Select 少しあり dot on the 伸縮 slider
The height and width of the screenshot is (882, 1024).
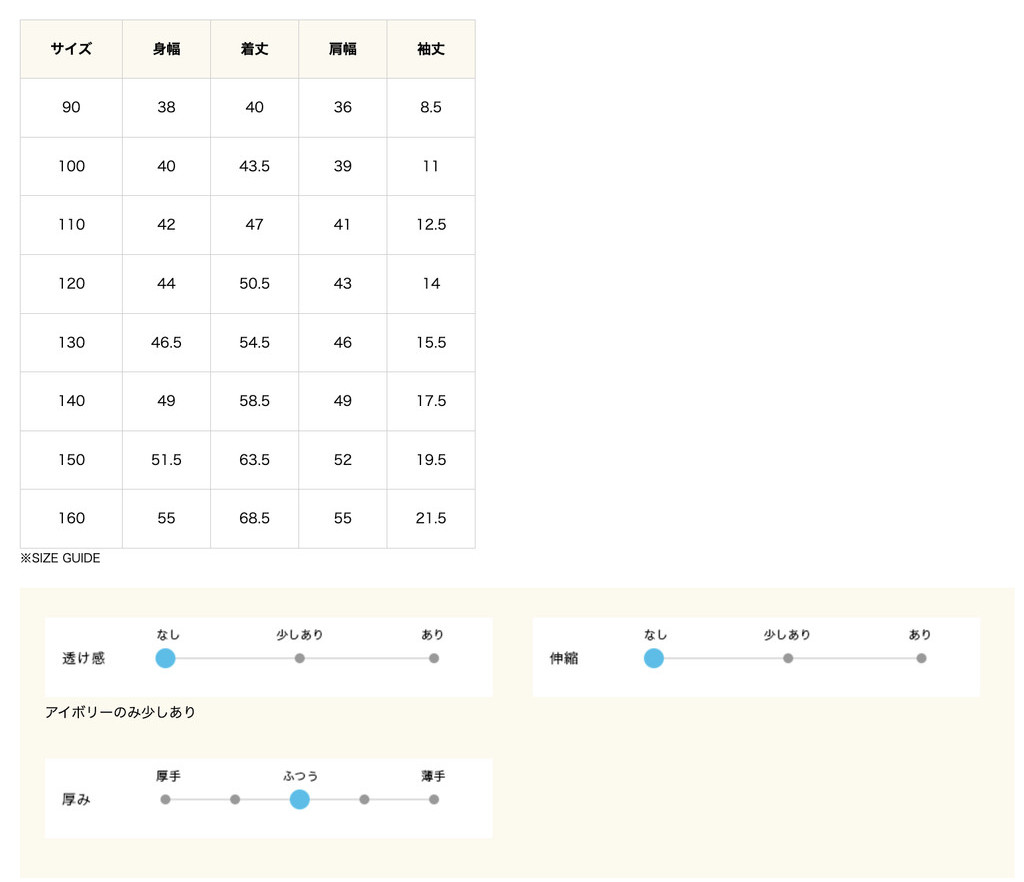pyautogui.click(x=788, y=658)
